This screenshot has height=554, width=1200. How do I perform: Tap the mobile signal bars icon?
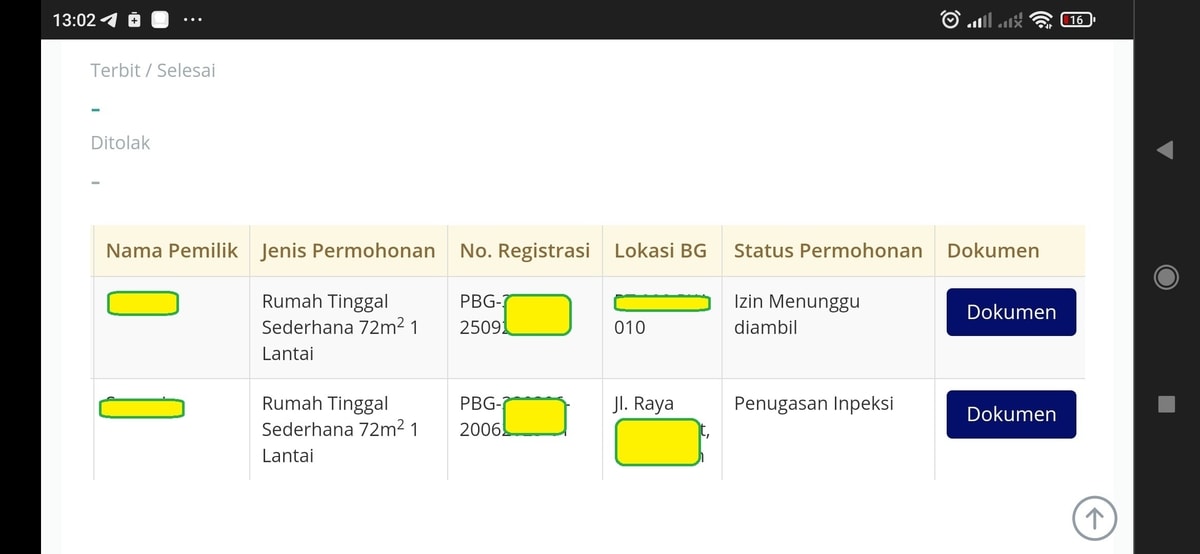click(x=981, y=19)
